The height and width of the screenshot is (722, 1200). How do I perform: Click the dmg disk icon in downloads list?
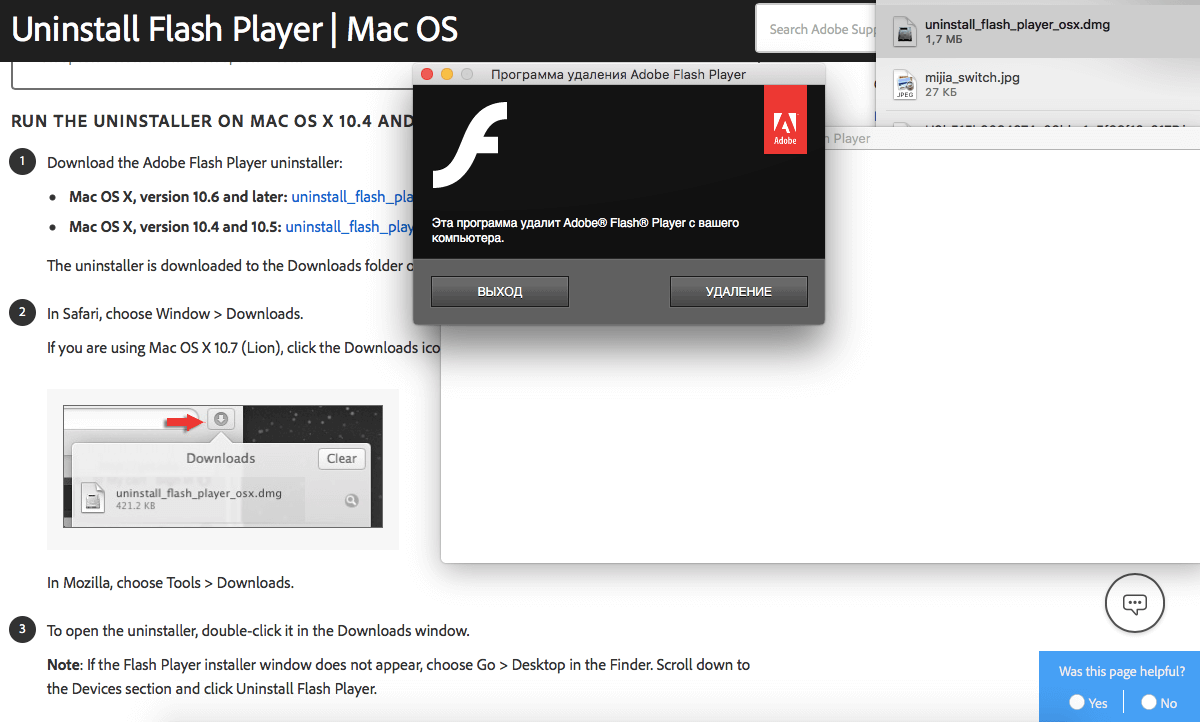[905, 31]
